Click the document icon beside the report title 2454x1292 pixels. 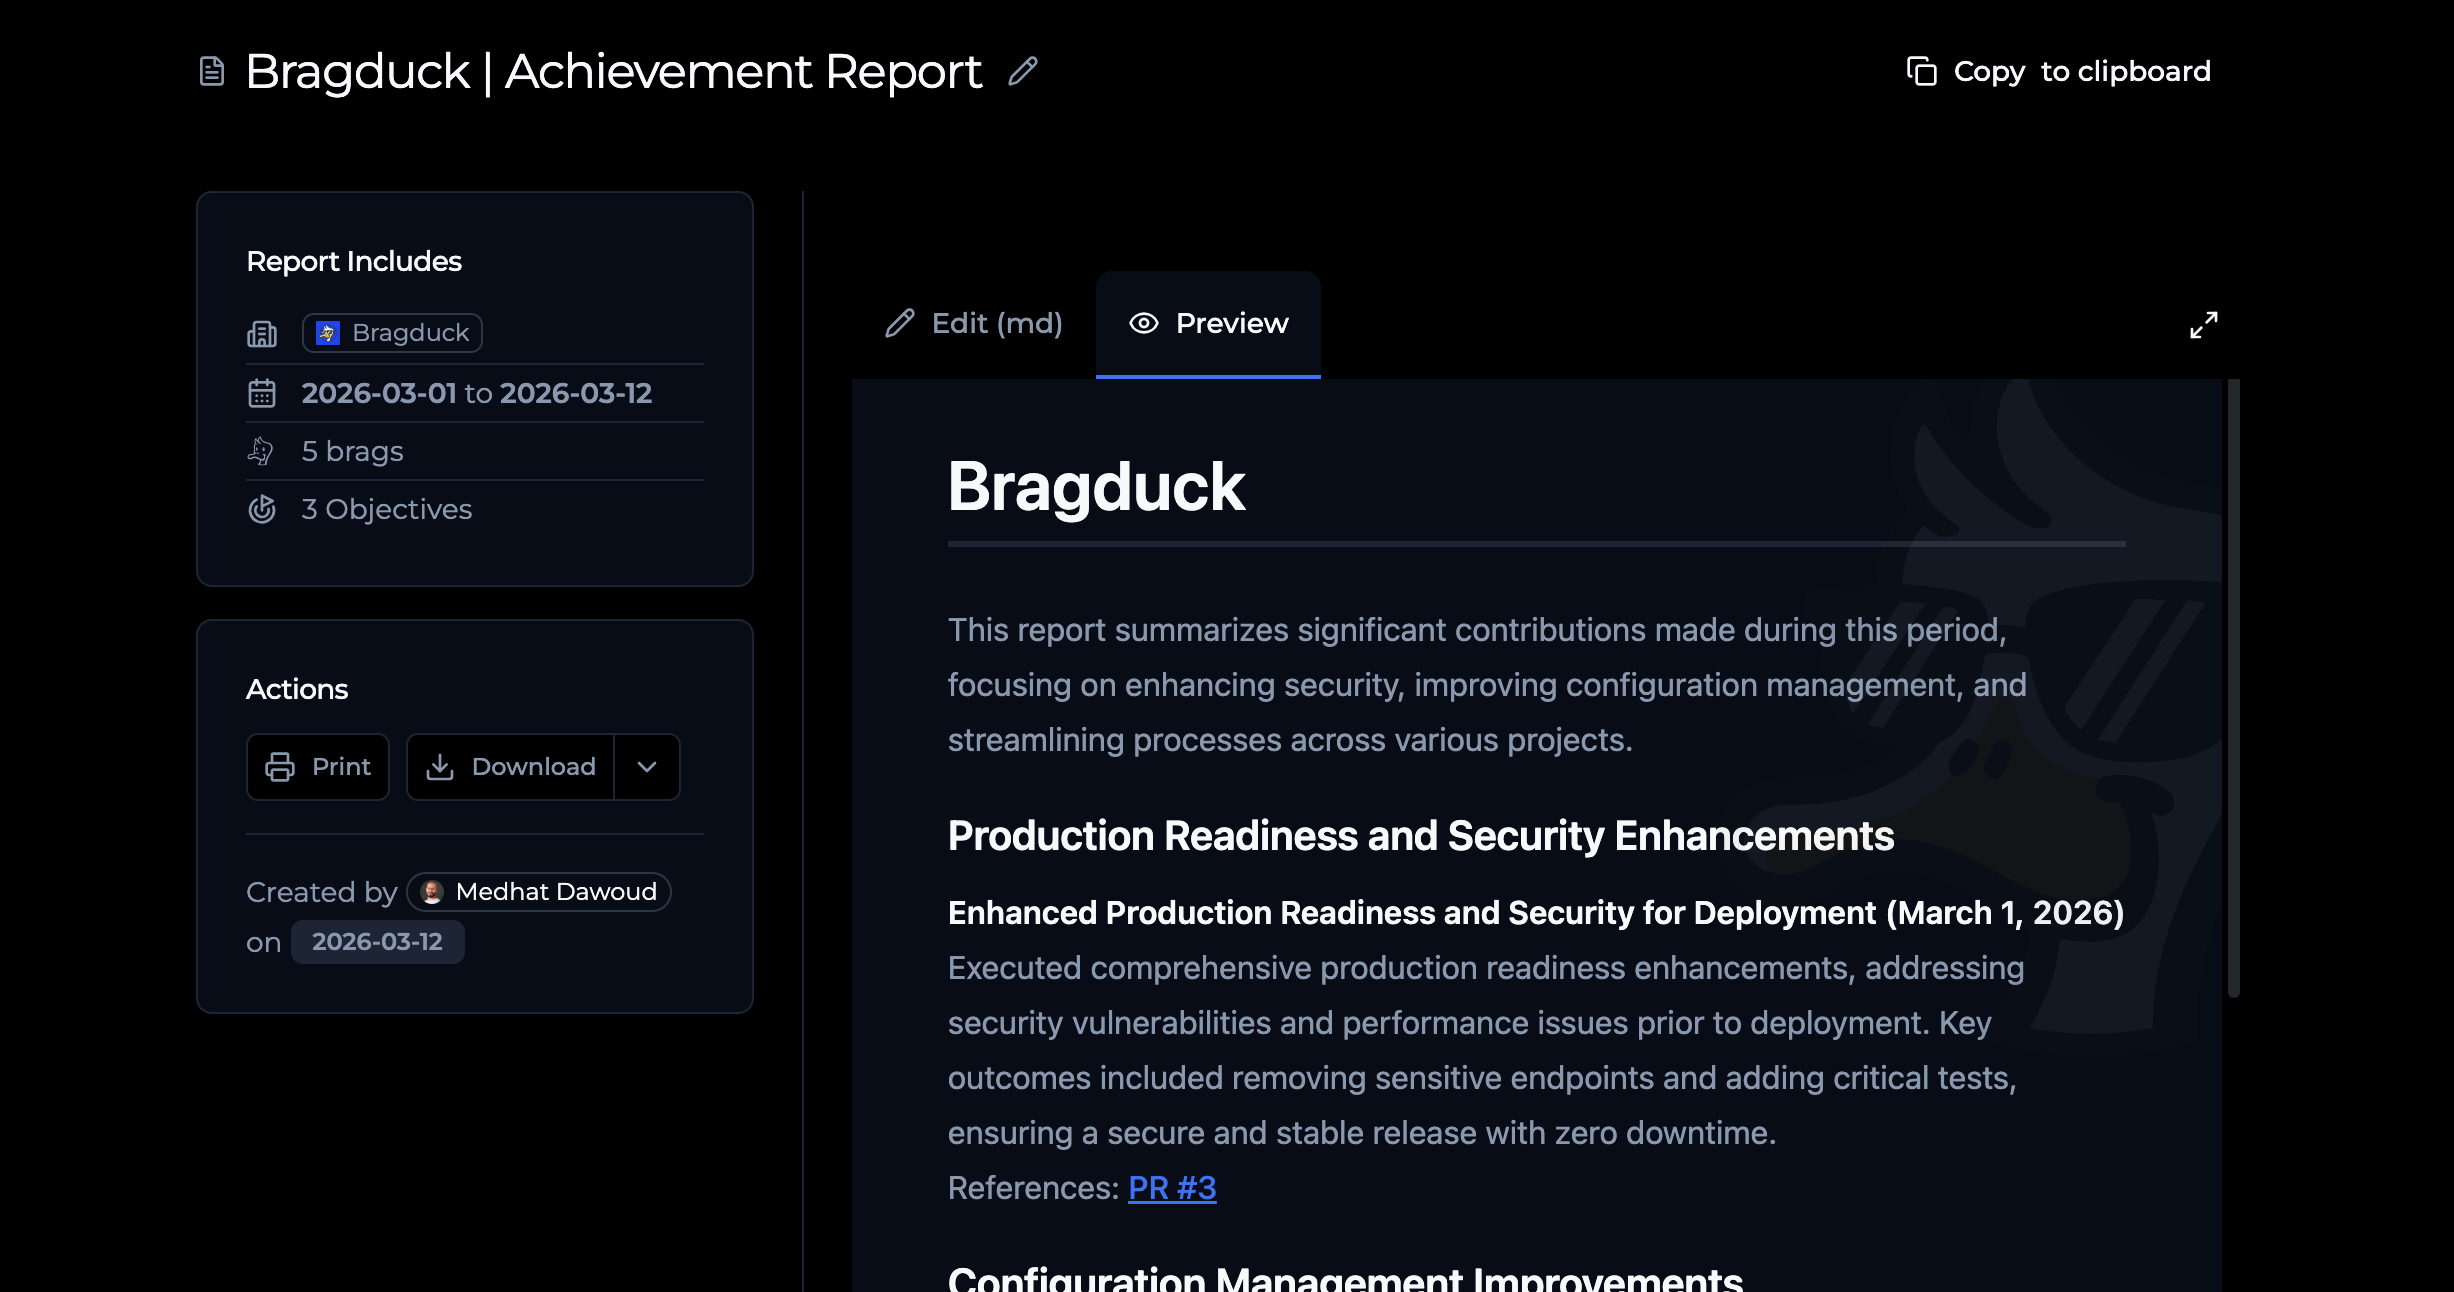(211, 70)
